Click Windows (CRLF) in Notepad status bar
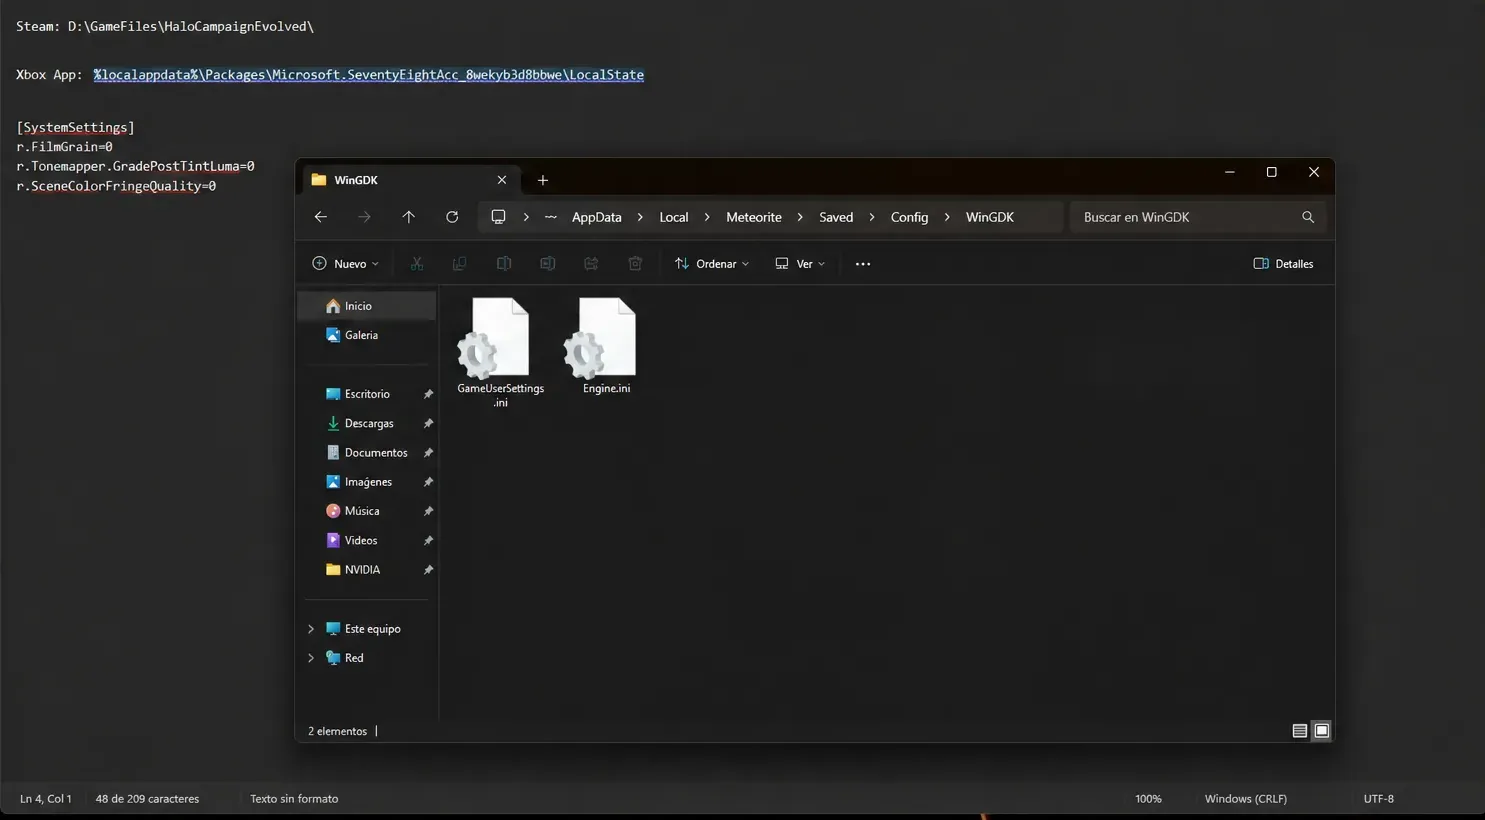 (1245, 799)
